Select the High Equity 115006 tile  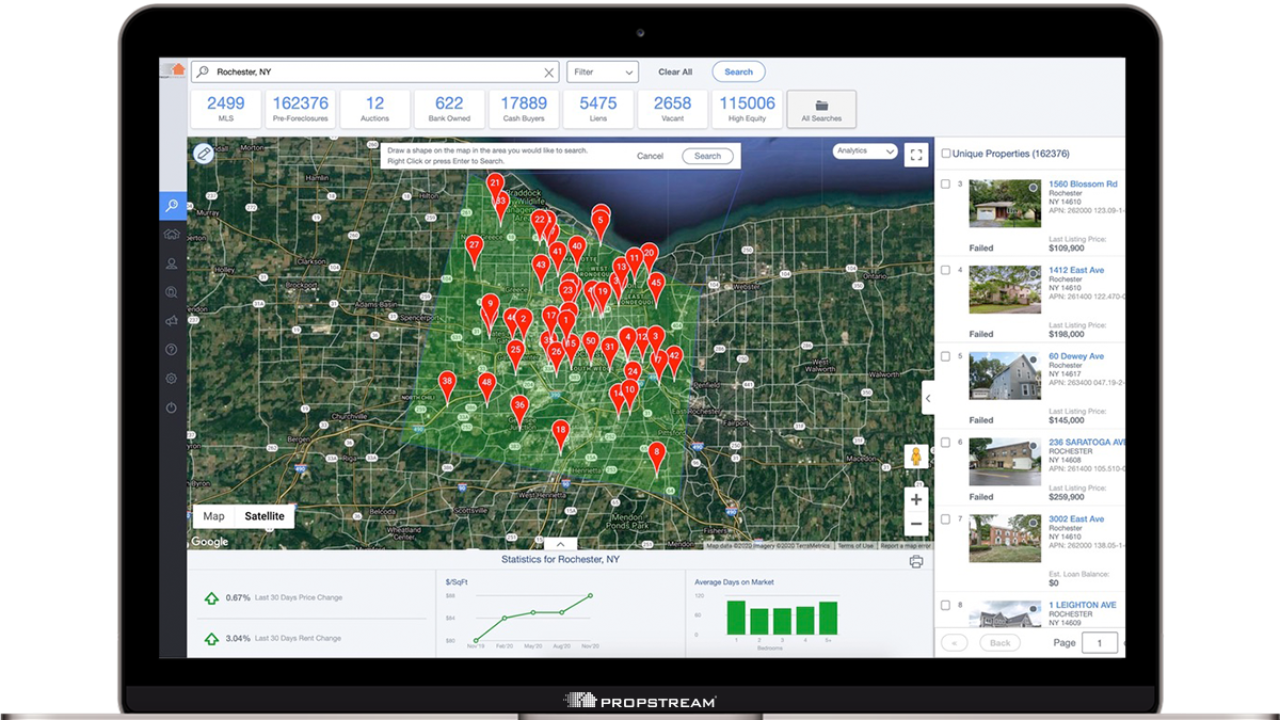pos(747,109)
